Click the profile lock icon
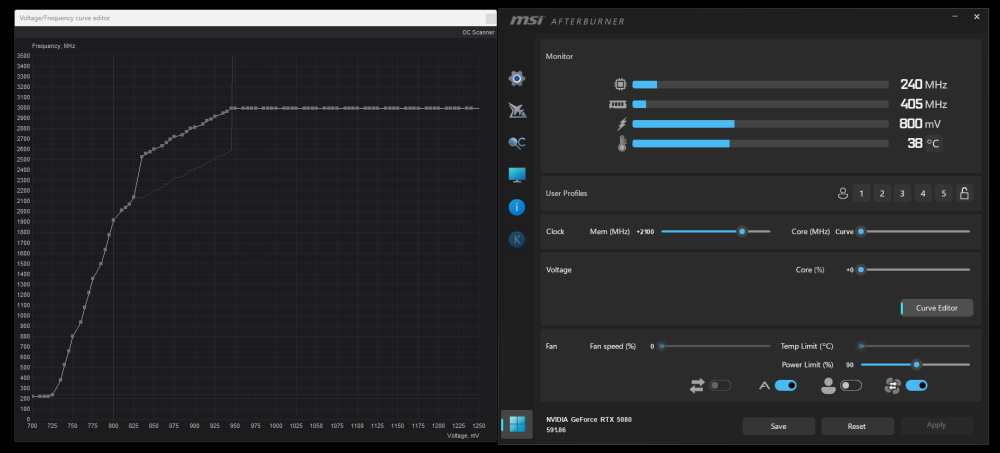The height and width of the screenshot is (453, 1000). click(x=964, y=193)
